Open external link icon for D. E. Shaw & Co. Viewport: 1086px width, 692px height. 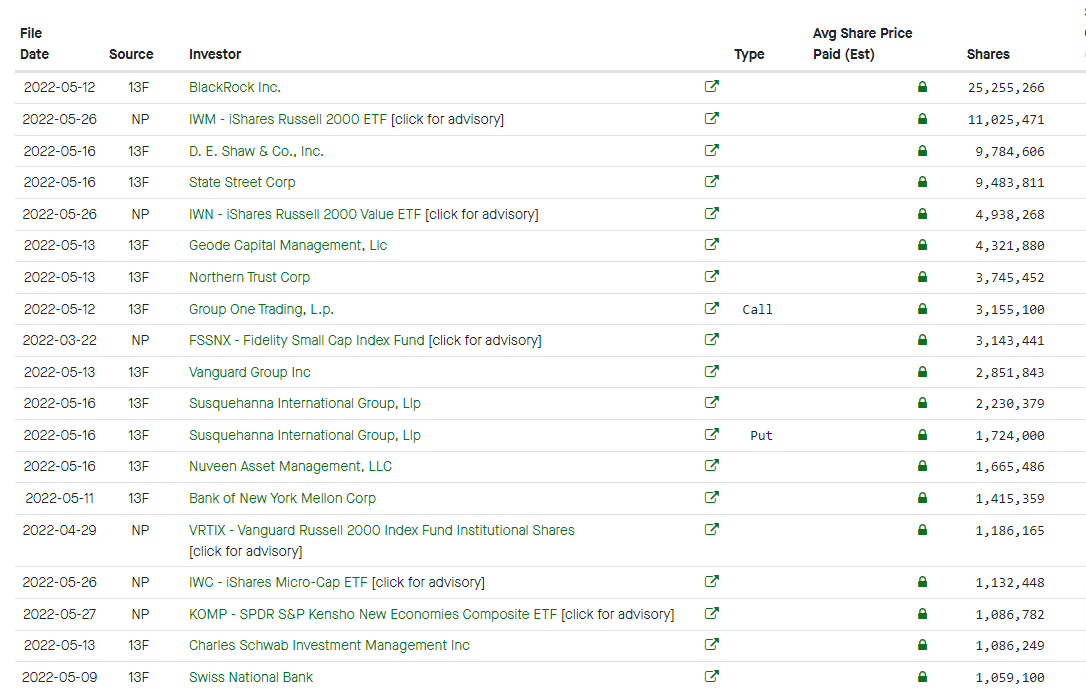point(711,150)
